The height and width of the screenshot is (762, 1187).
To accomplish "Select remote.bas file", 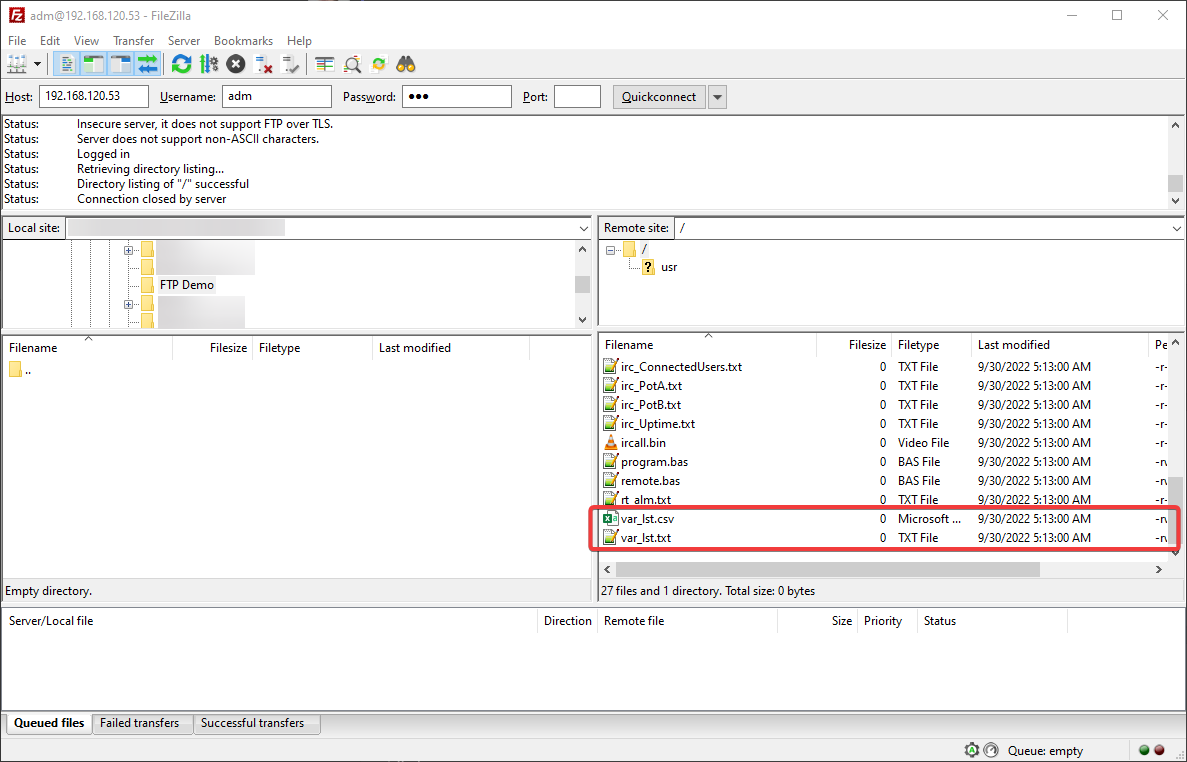I will point(650,481).
